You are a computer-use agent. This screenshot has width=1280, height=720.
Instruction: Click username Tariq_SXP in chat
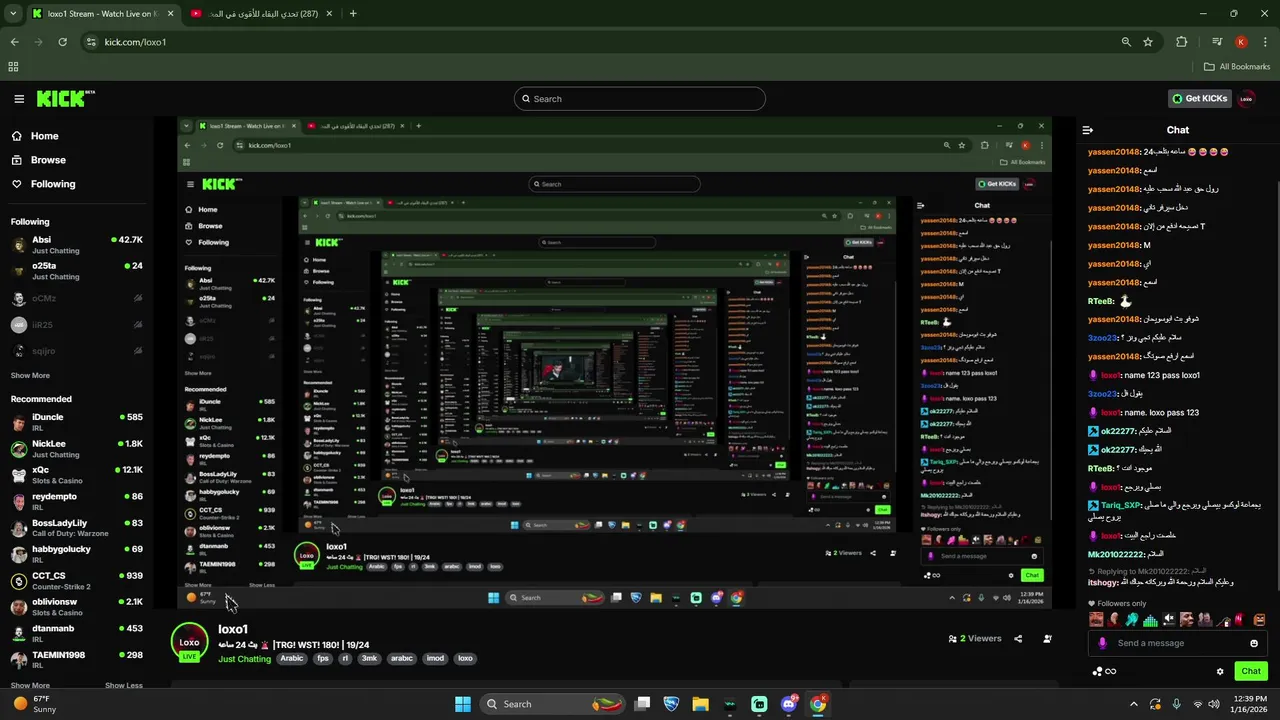tap(1121, 505)
